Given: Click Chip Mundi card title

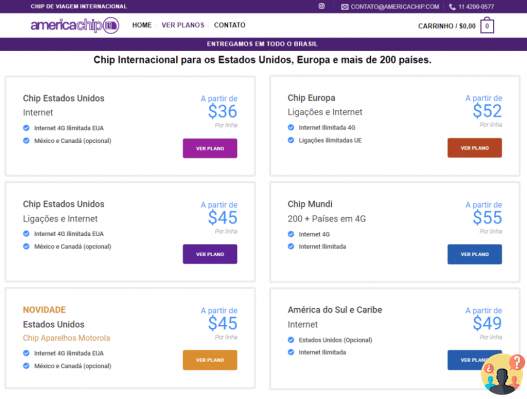Looking at the screenshot, I should tap(310, 204).
